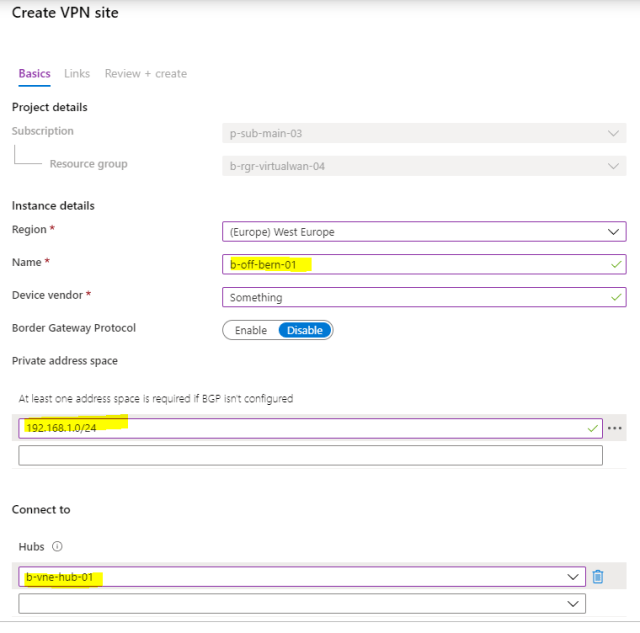Screen dimensions: 640x633
Task: Open the empty second hub dropdown
Action: coord(574,604)
